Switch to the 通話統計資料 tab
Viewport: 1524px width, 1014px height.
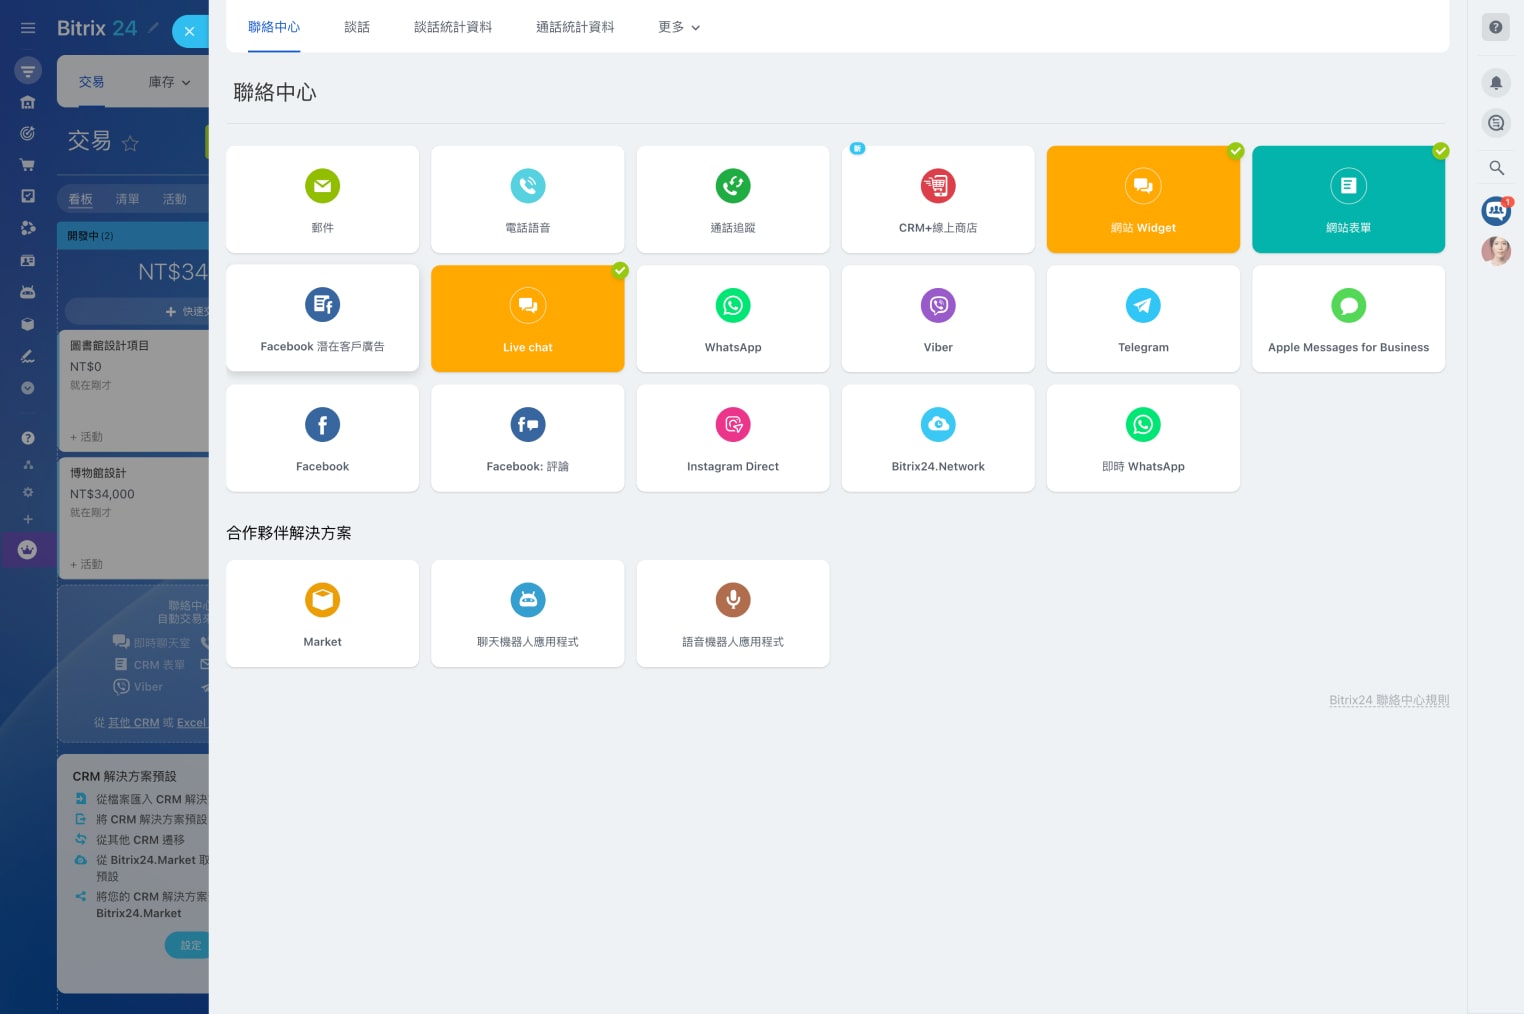click(575, 27)
